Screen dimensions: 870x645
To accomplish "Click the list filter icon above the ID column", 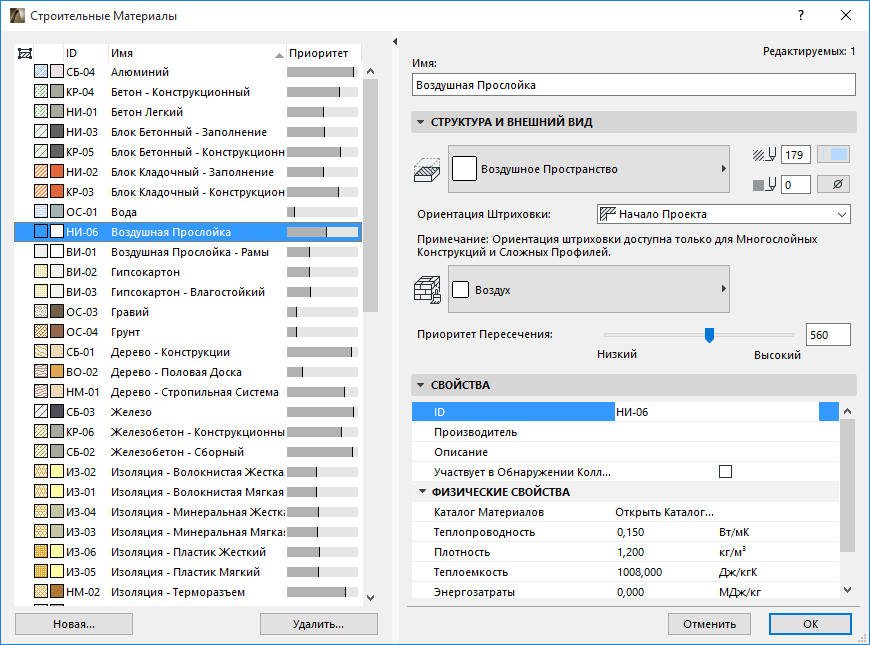I will click(x=25, y=53).
